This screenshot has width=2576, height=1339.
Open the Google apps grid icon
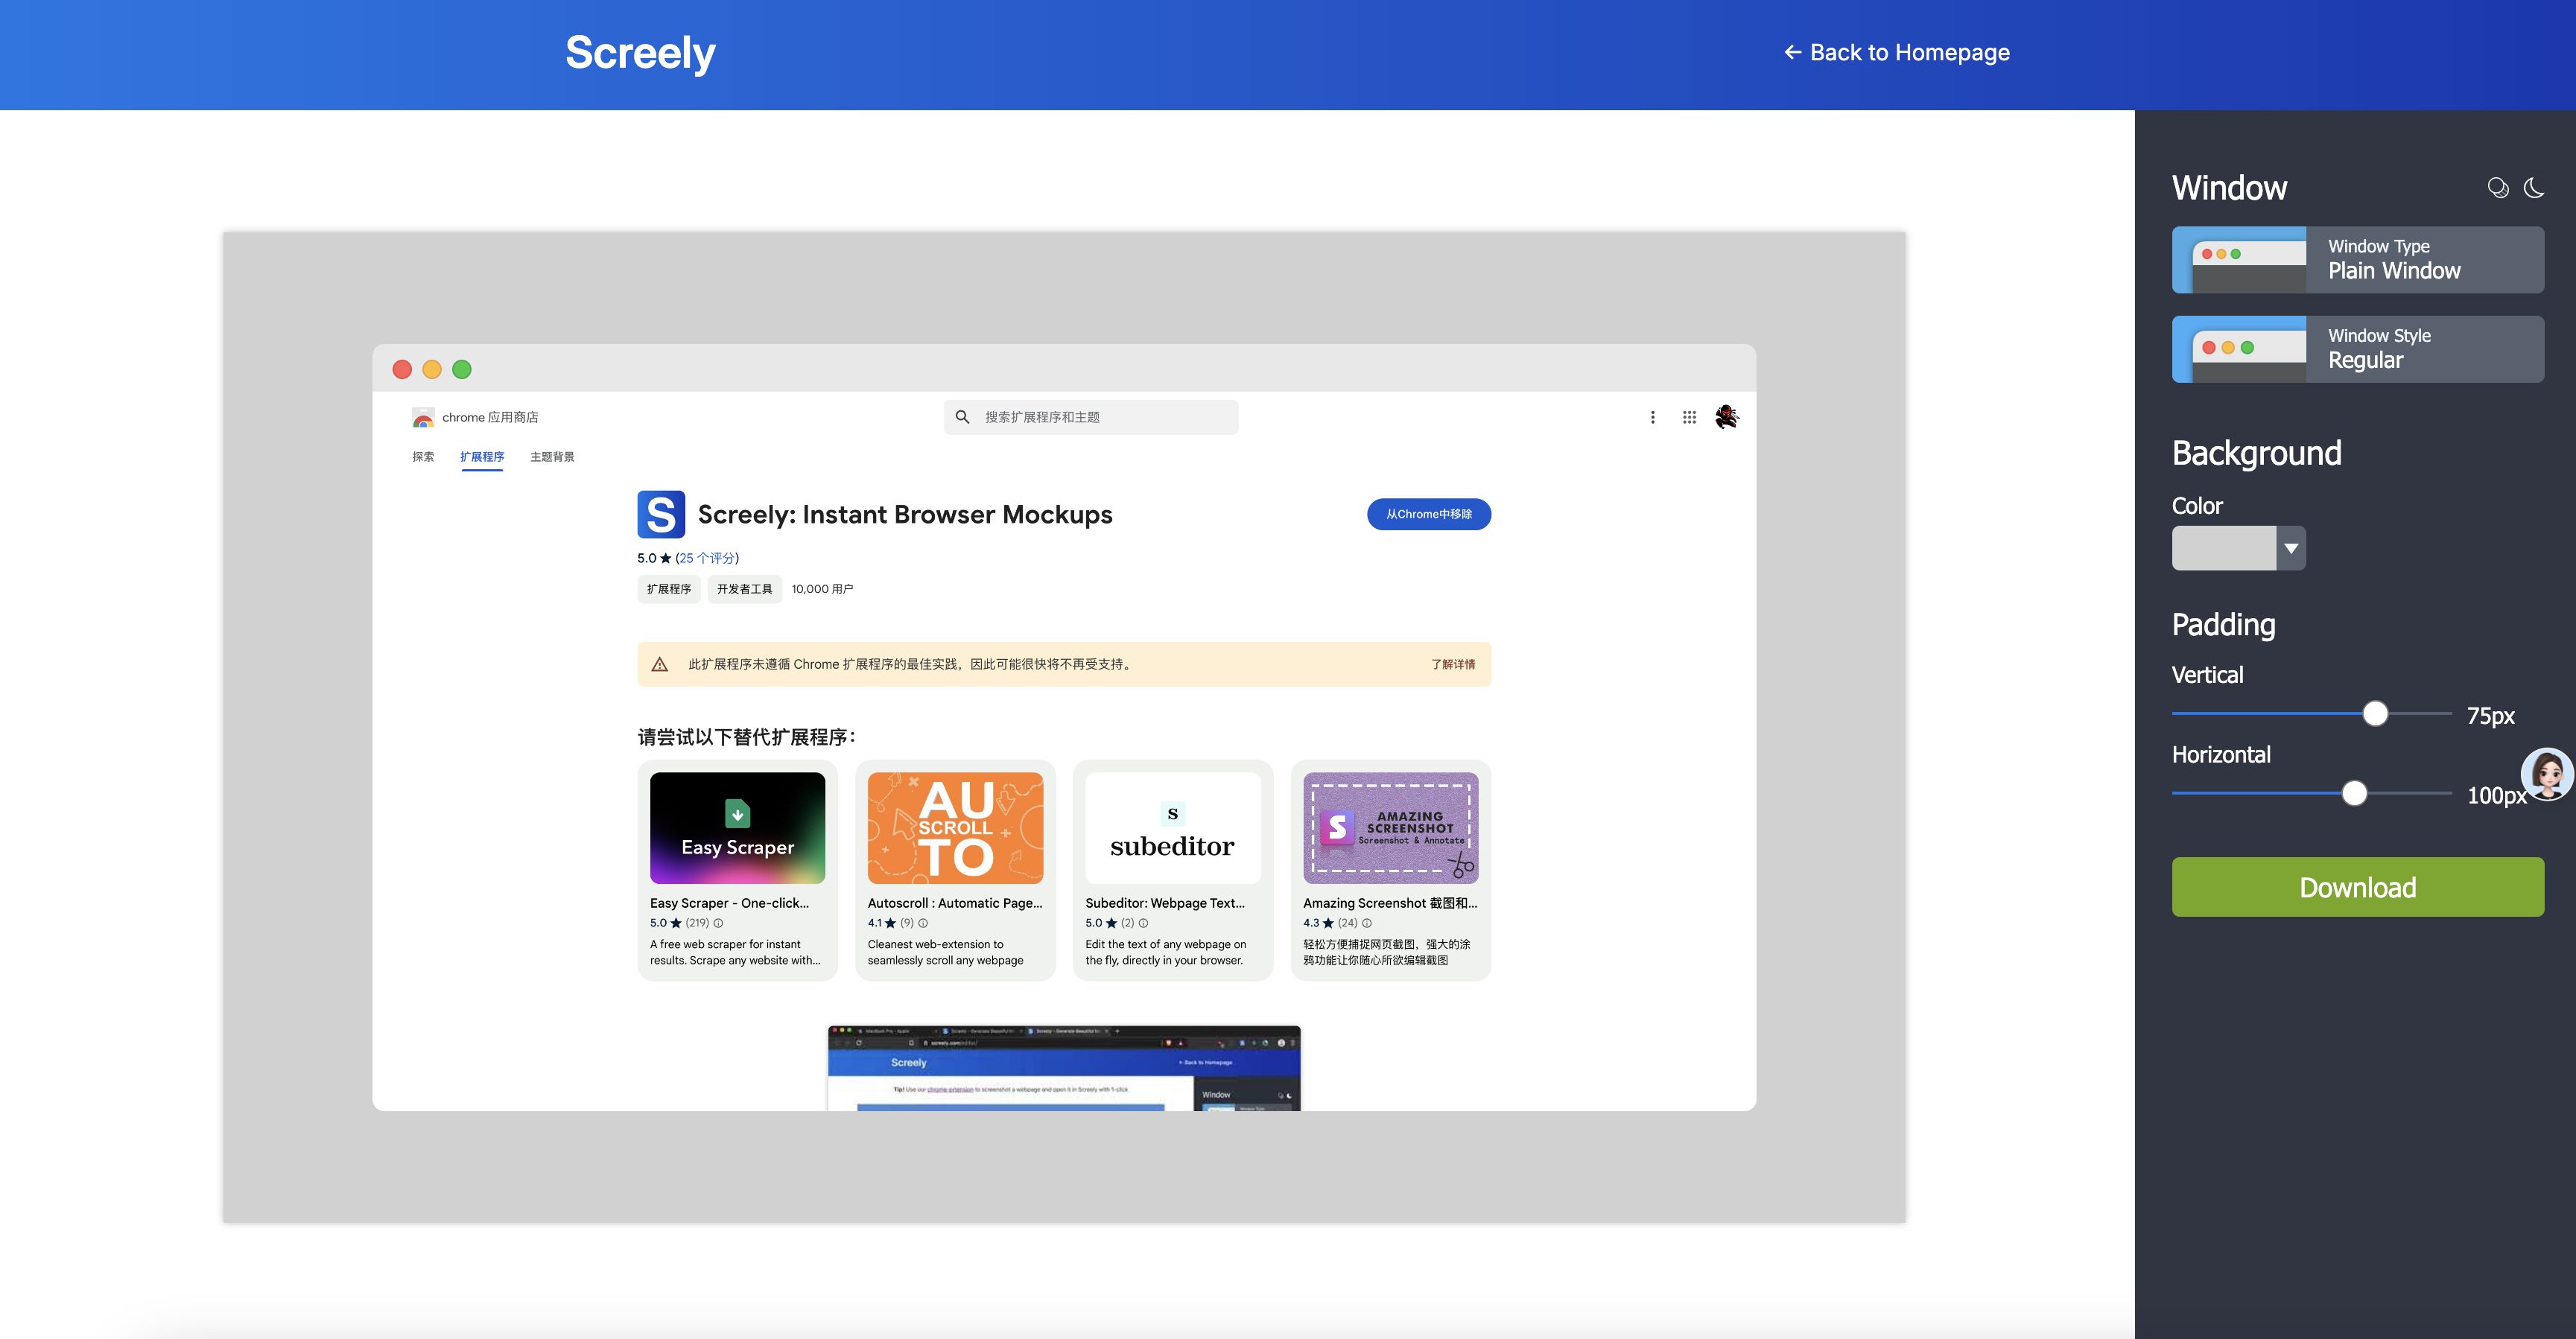pyautogui.click(x=1689, y=417)
